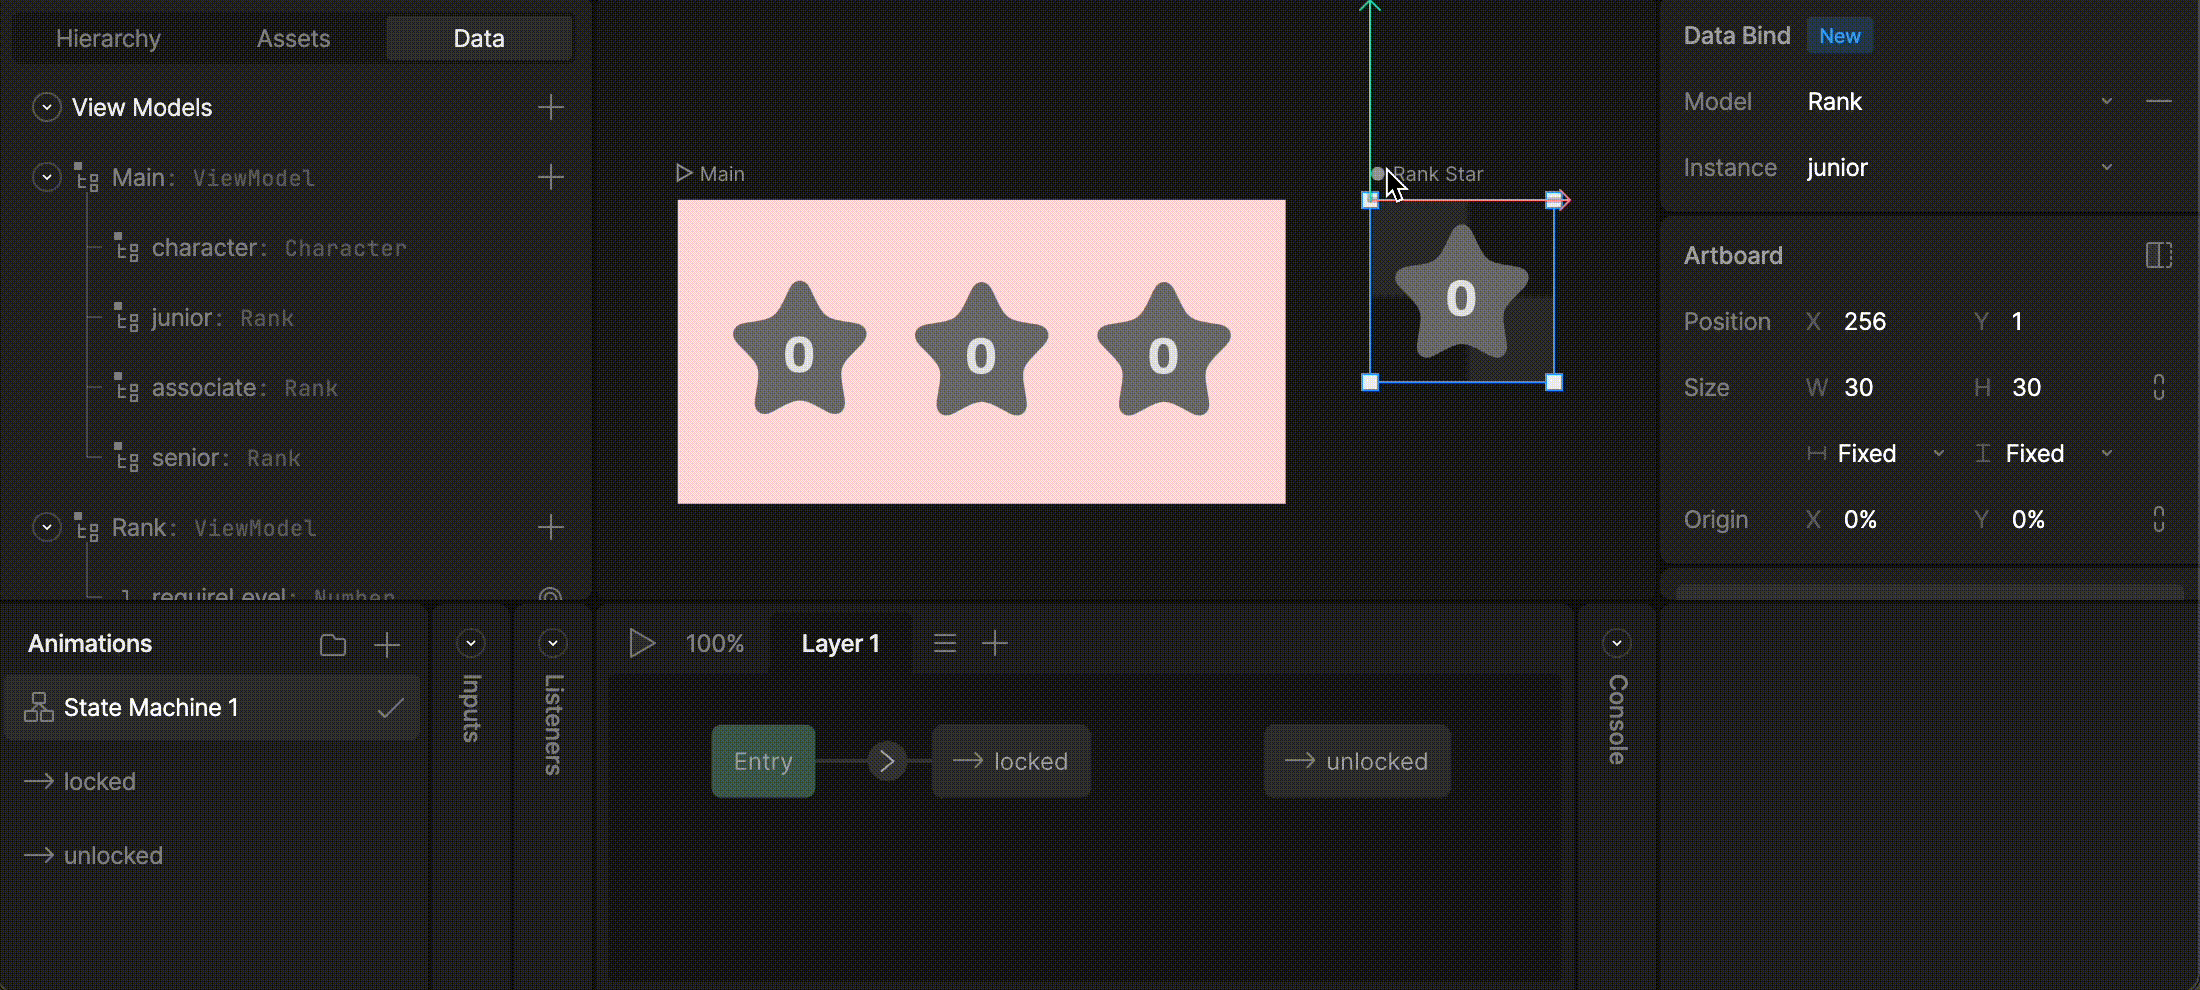Create a new animation folder
This screenshot has height=990, width=2200.
333,645
